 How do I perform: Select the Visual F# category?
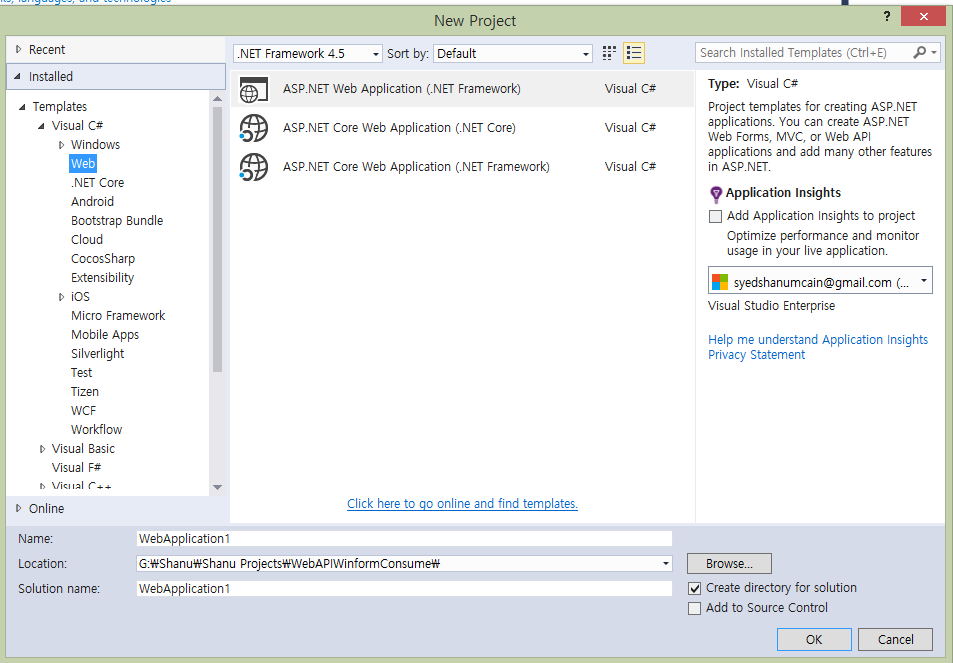(76, 467)
